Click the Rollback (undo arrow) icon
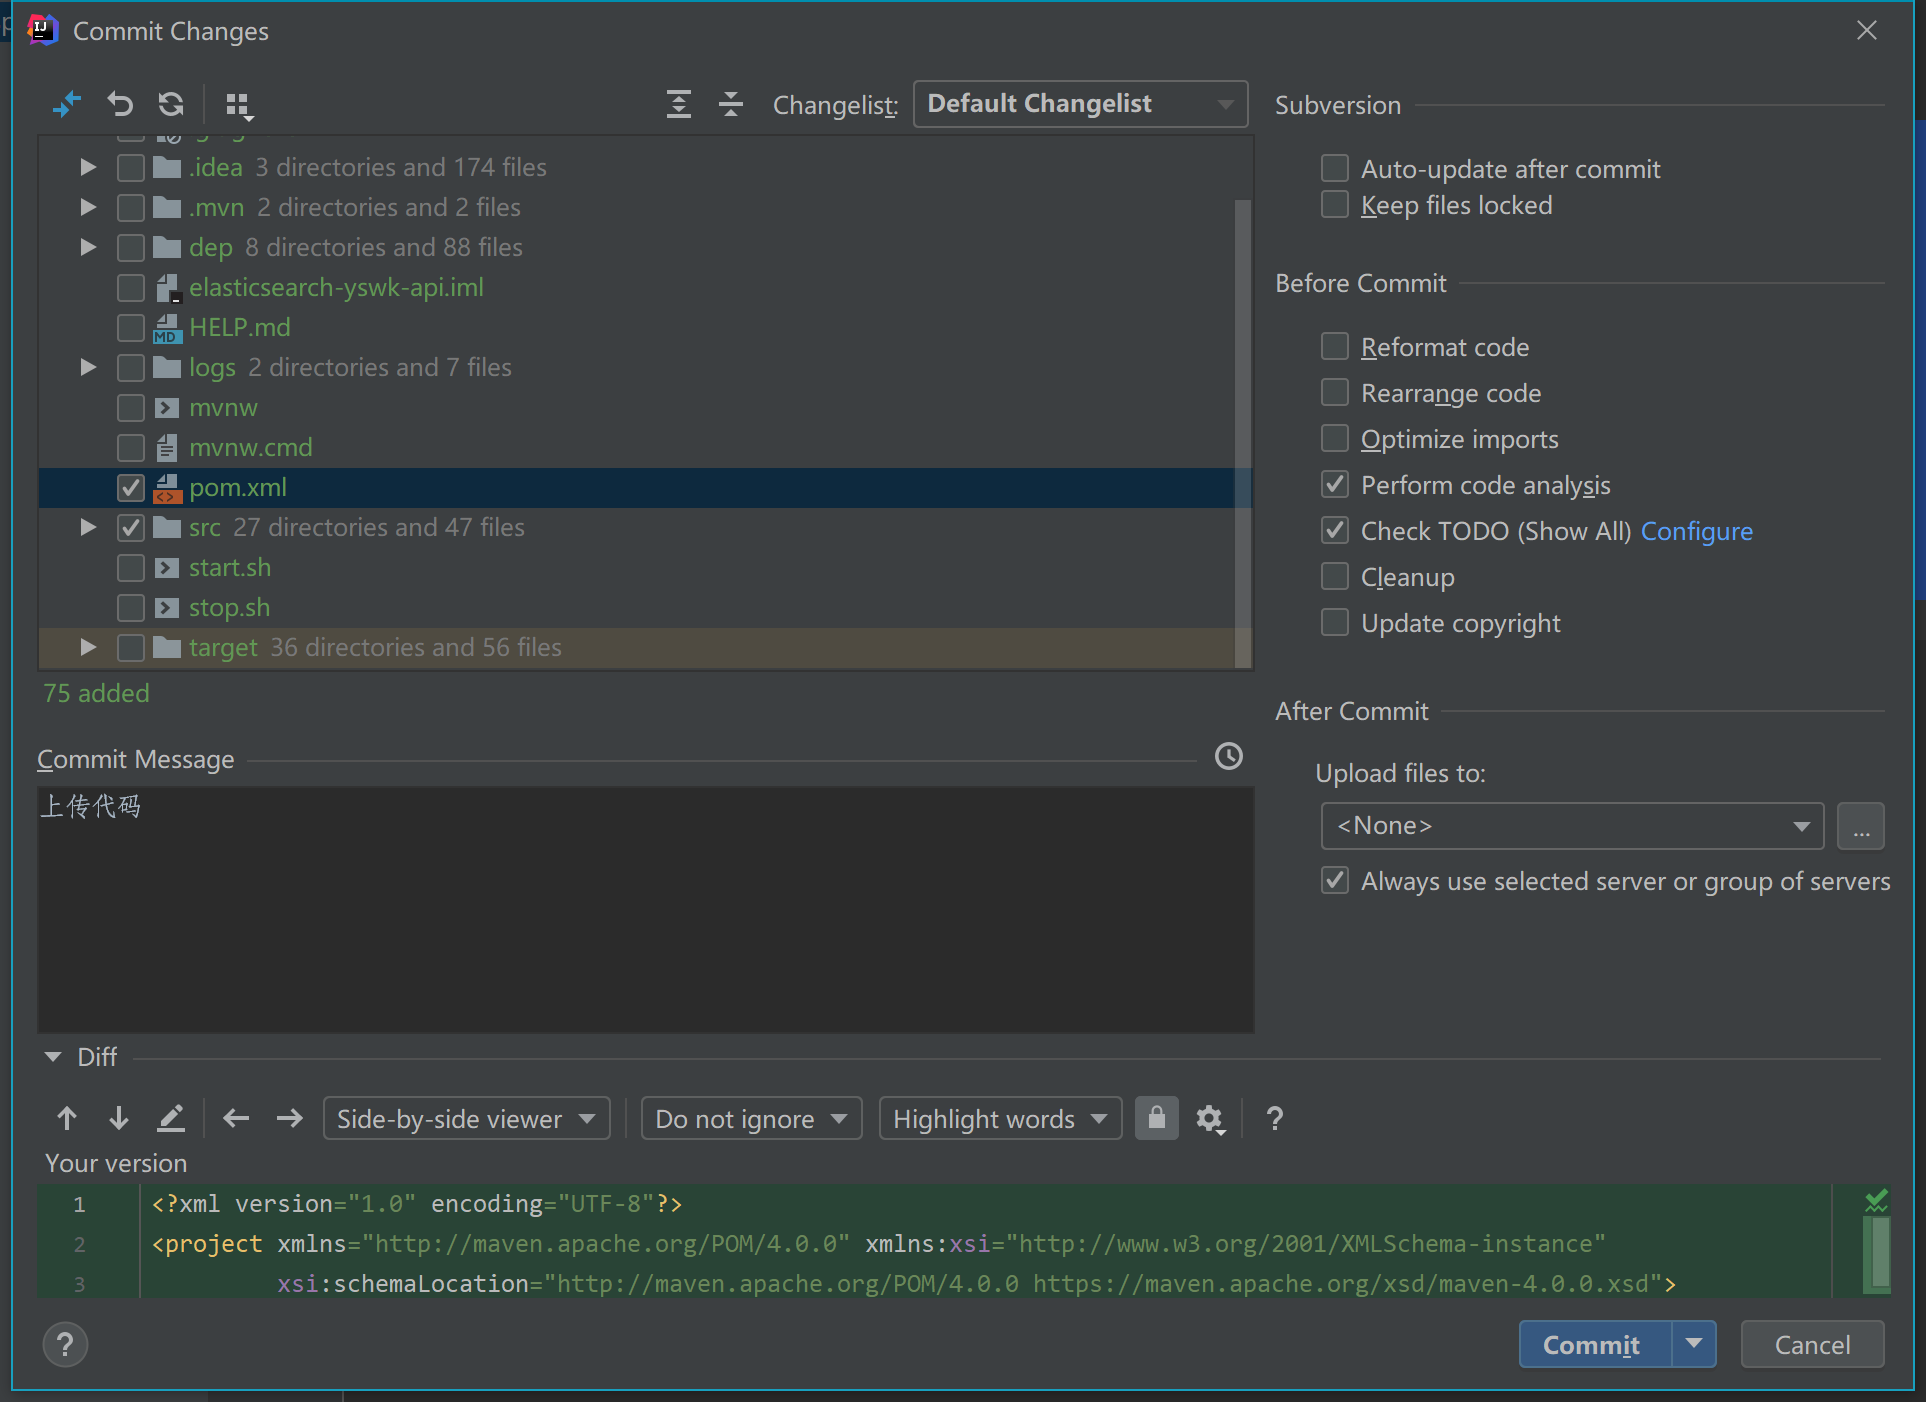The height and width of the screenshot is (1402, 1926). 120,104
